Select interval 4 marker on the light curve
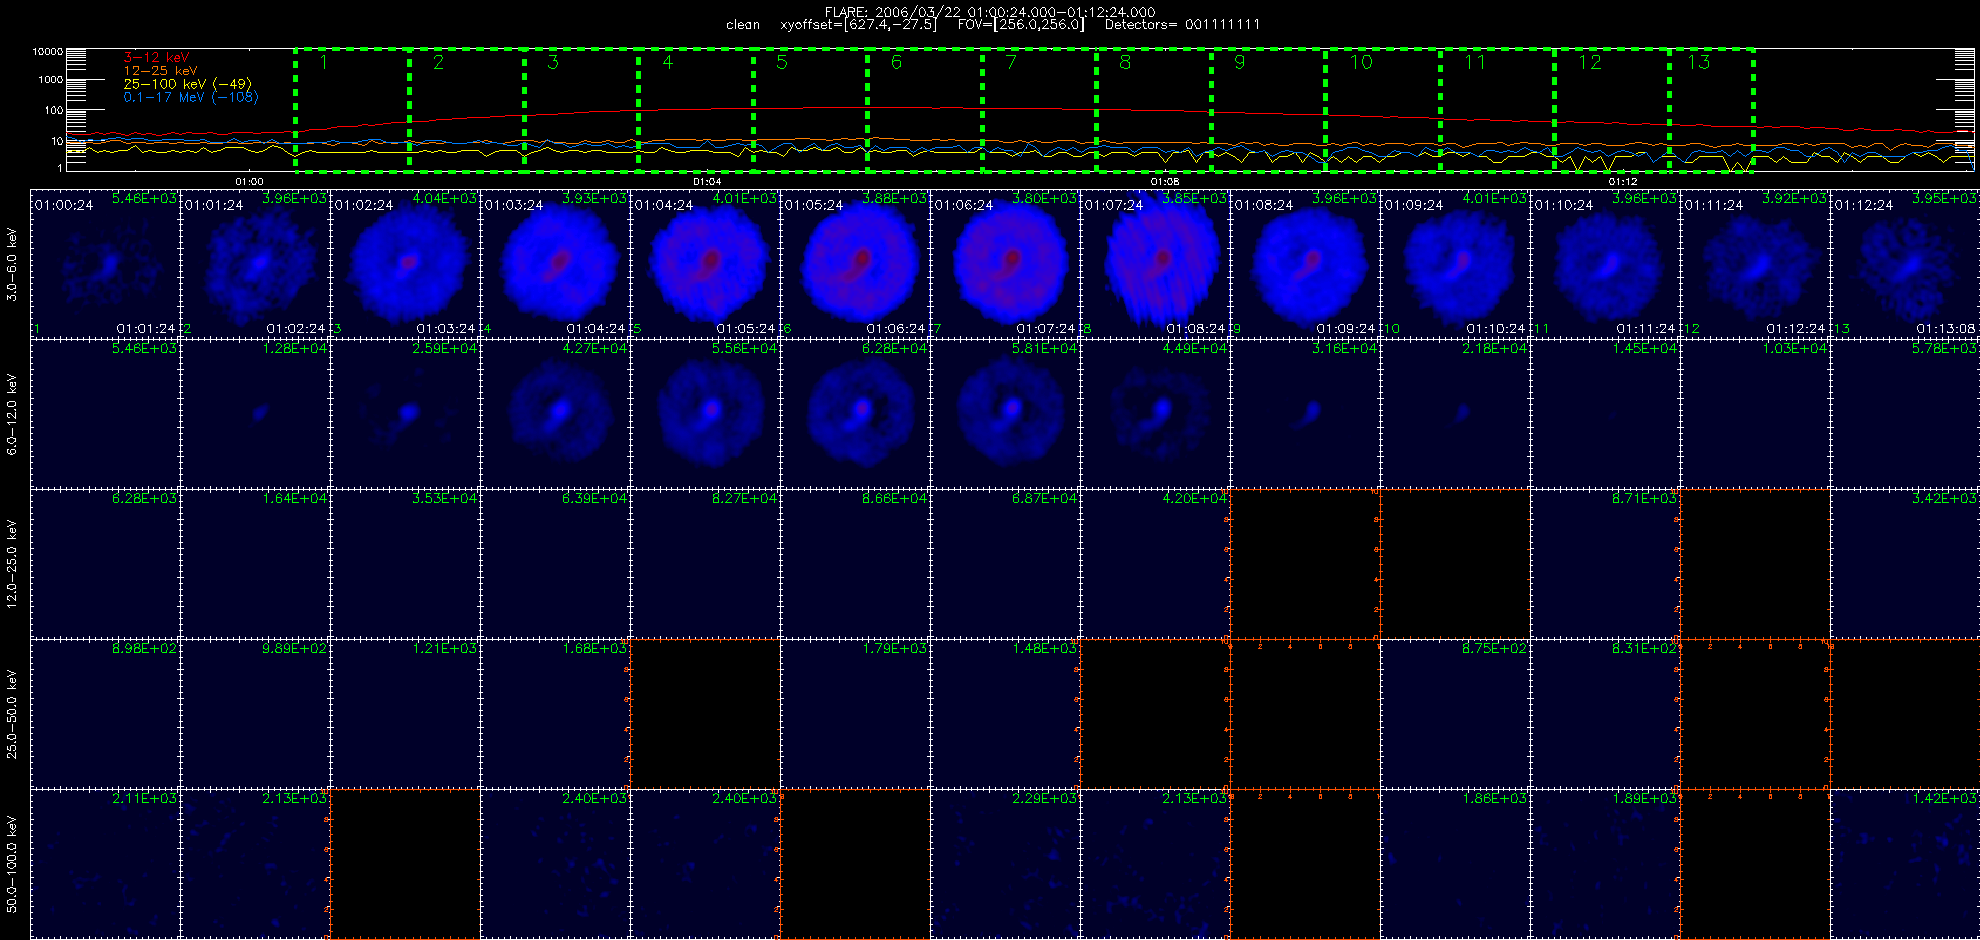The height and width of the screenshot is (940, 1980). coord(668,62)
